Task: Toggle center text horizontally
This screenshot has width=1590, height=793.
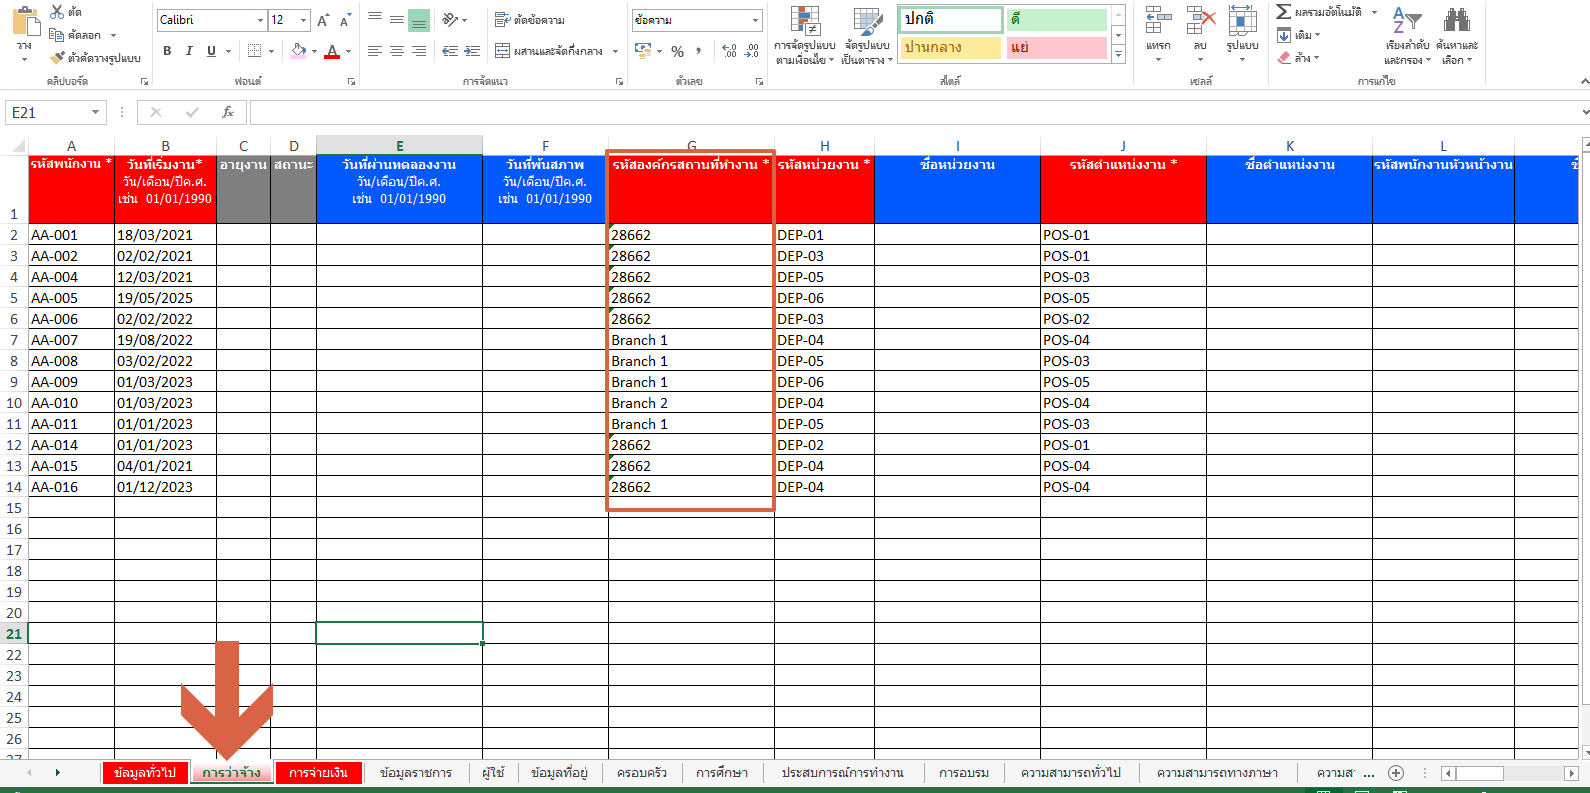Action: [397, 51]
